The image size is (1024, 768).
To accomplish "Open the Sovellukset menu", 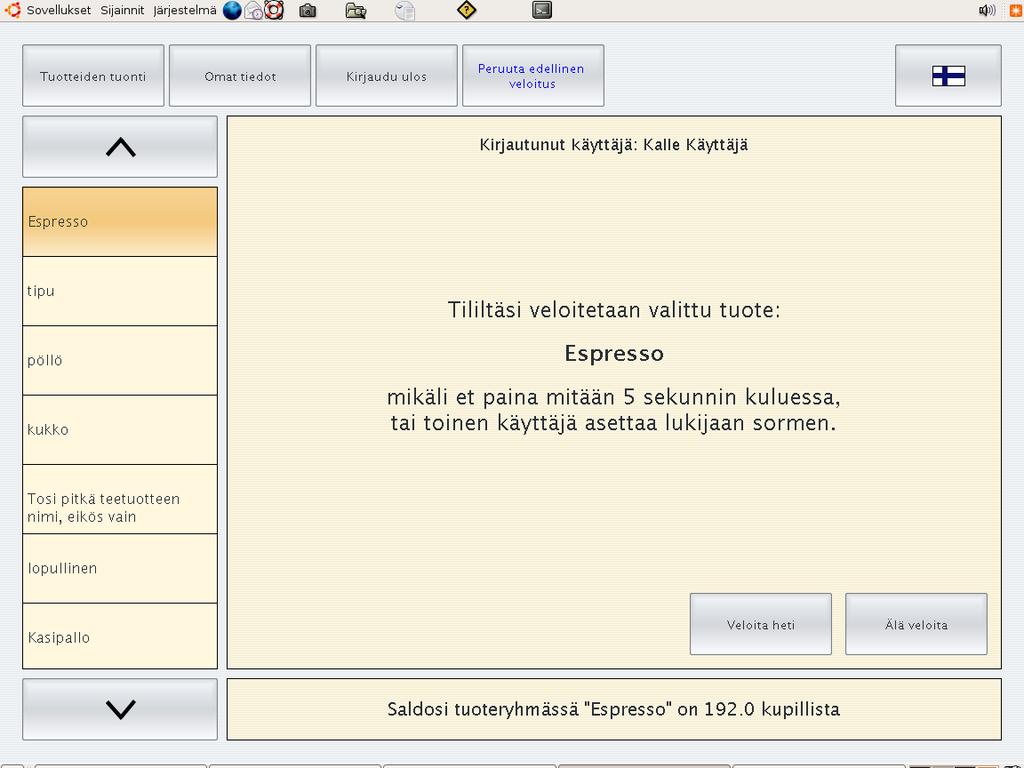I will coord(59,10).
